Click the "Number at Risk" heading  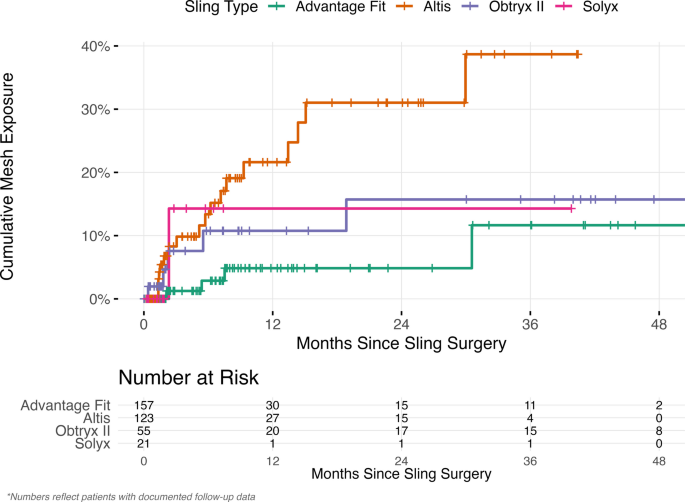[x=189, y=378]
